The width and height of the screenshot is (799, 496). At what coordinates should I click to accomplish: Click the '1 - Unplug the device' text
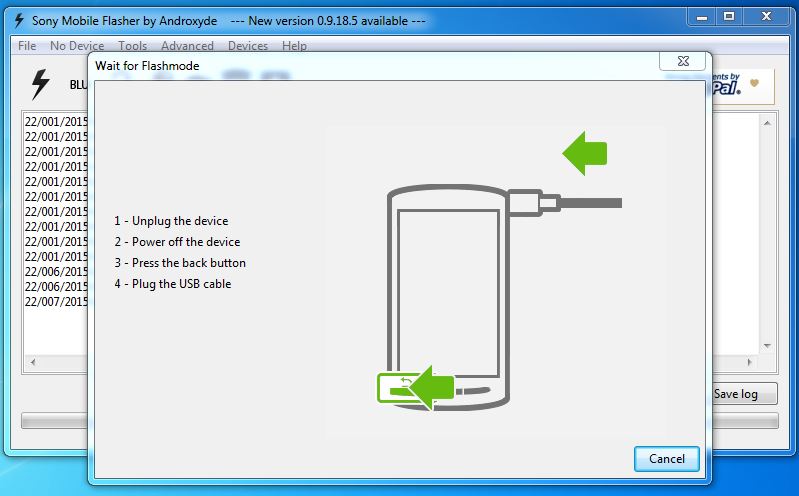pyautogui.click(x=171, y=221)
